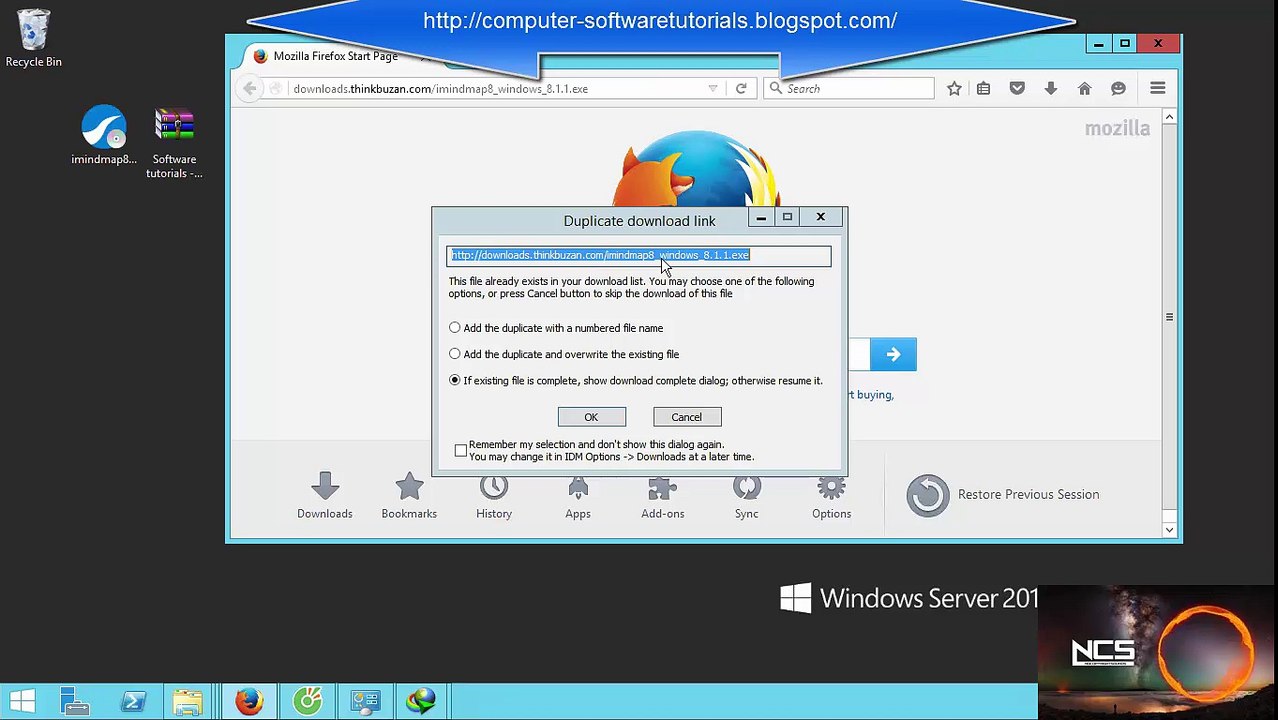Open Server Manager from the taskbar
Image resolution: width=1278 pixels, height=720 pixels.
click(75, 701)
